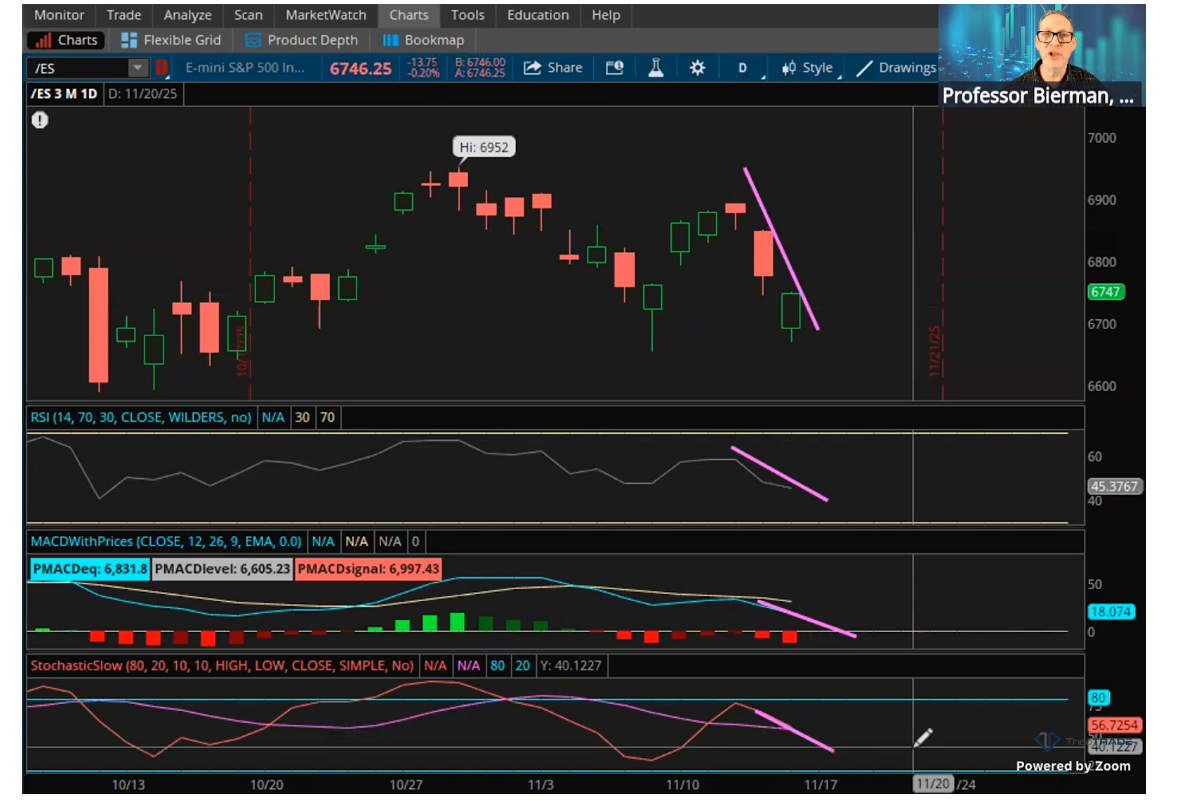Image resolution: width=1184 pixels, height=811 pixels.
Task: Open the MarketWatch tab
Action: coord(326,15)
